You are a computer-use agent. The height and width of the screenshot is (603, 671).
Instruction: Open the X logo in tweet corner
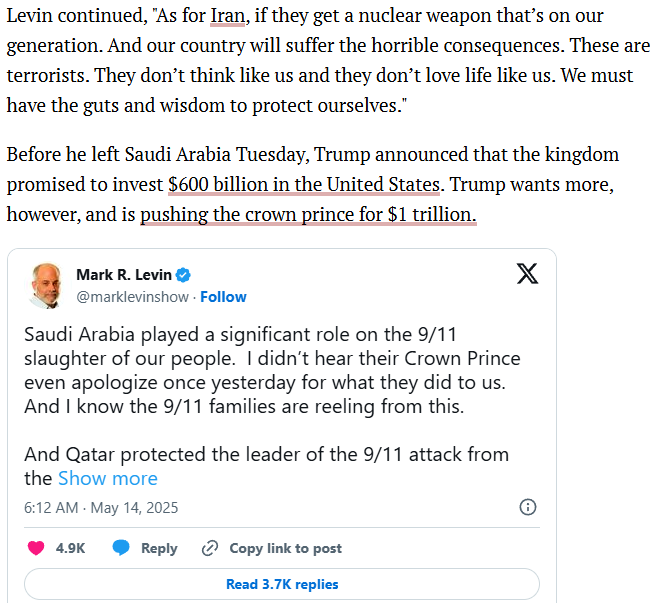click(x=527, y=273)
